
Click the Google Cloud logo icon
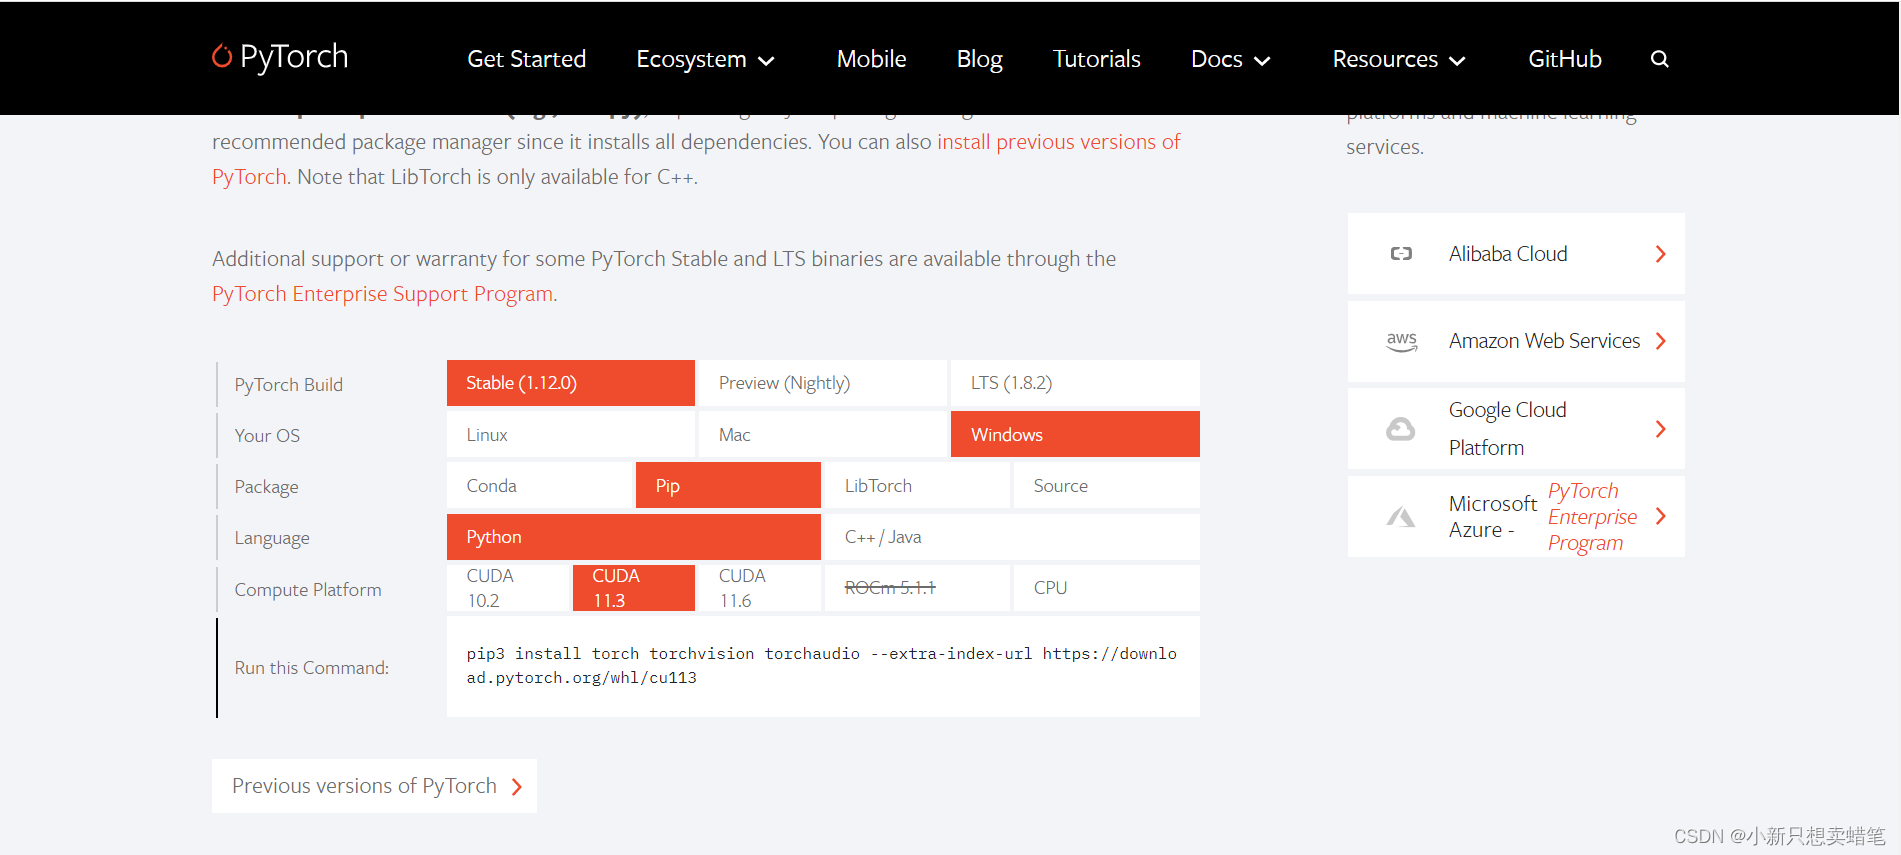1400,429
